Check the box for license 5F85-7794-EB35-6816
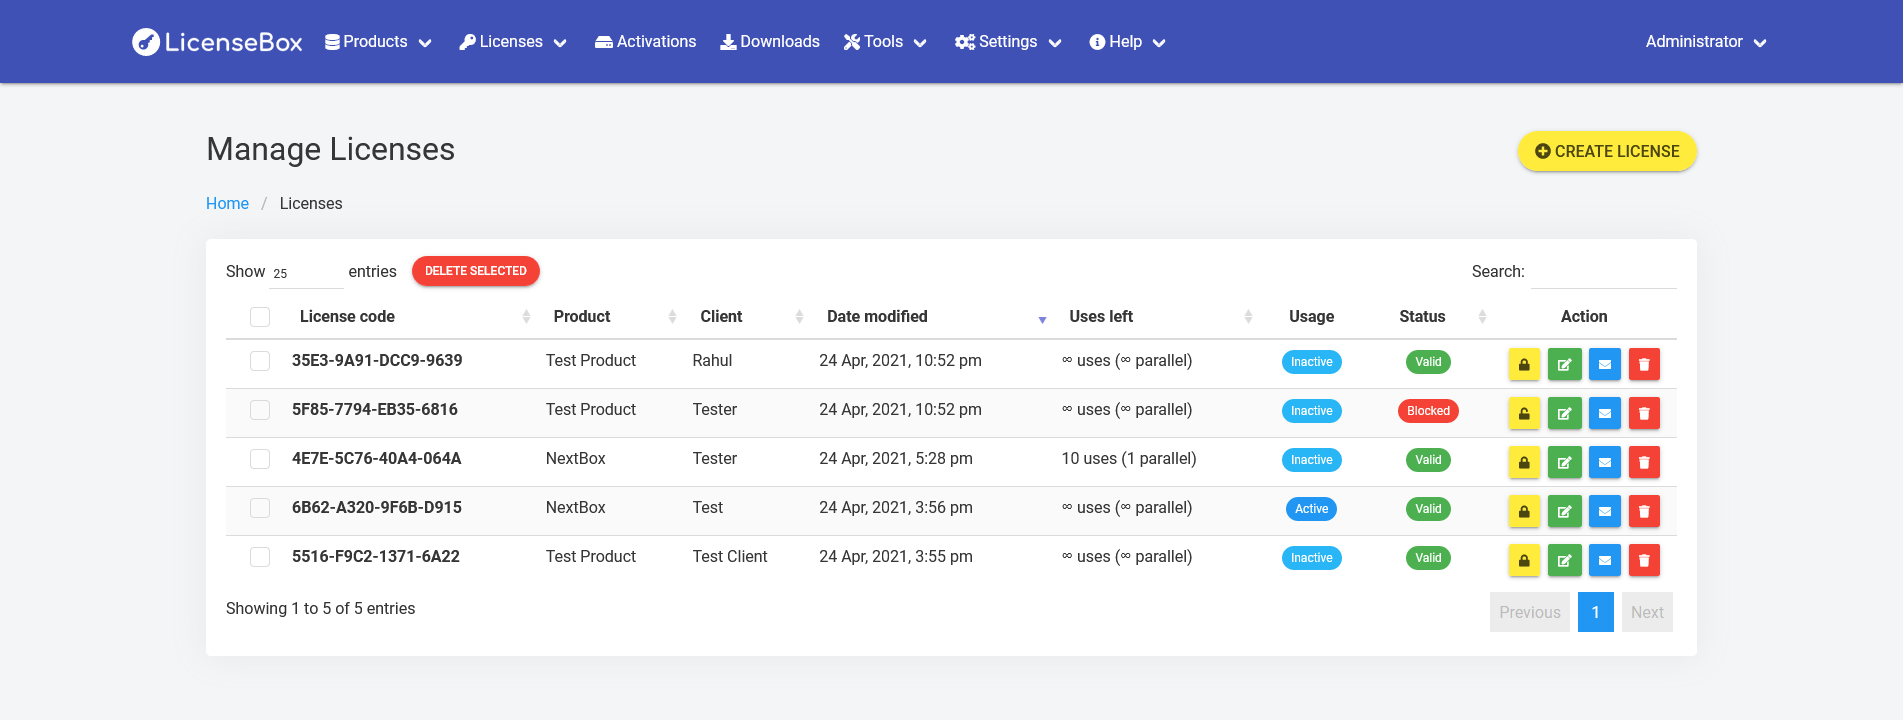Screen dimensions: 1903x720 click(x=260, y=410)
